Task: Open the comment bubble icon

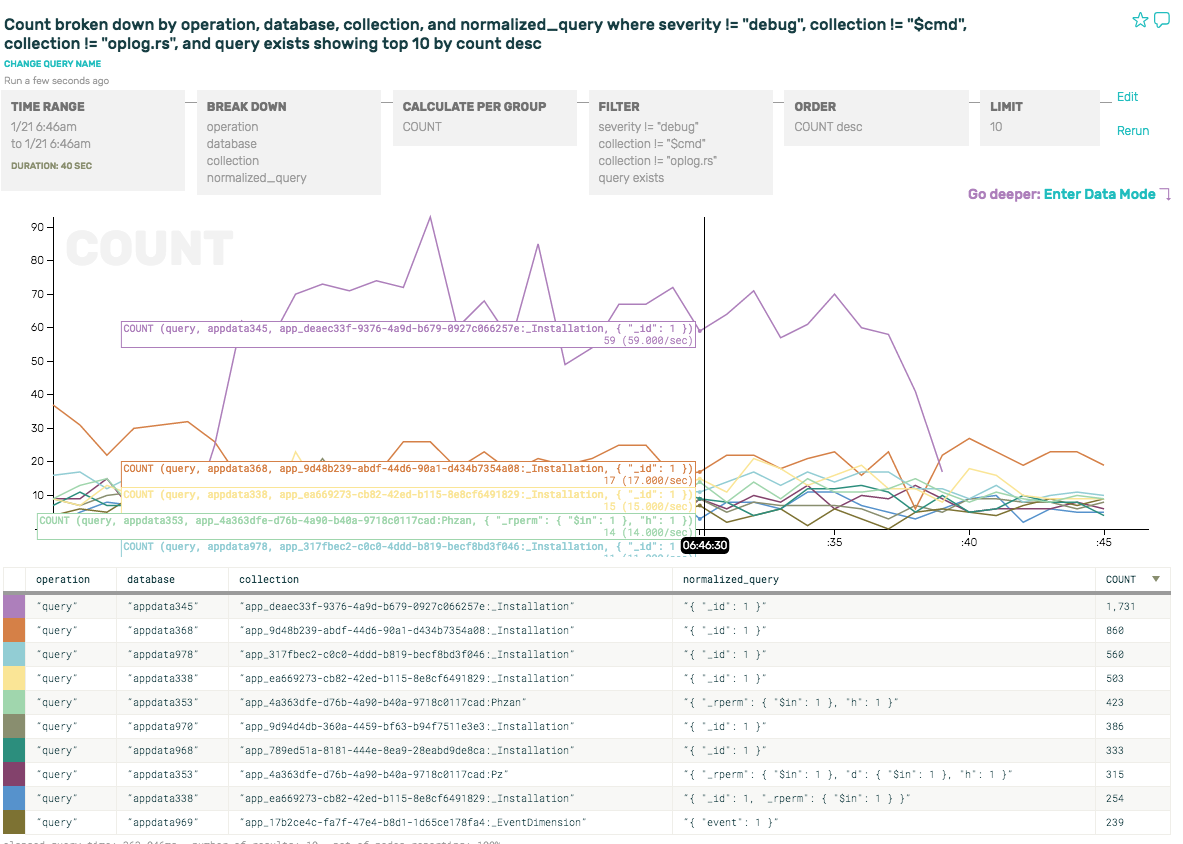Action: point(1162,20)
